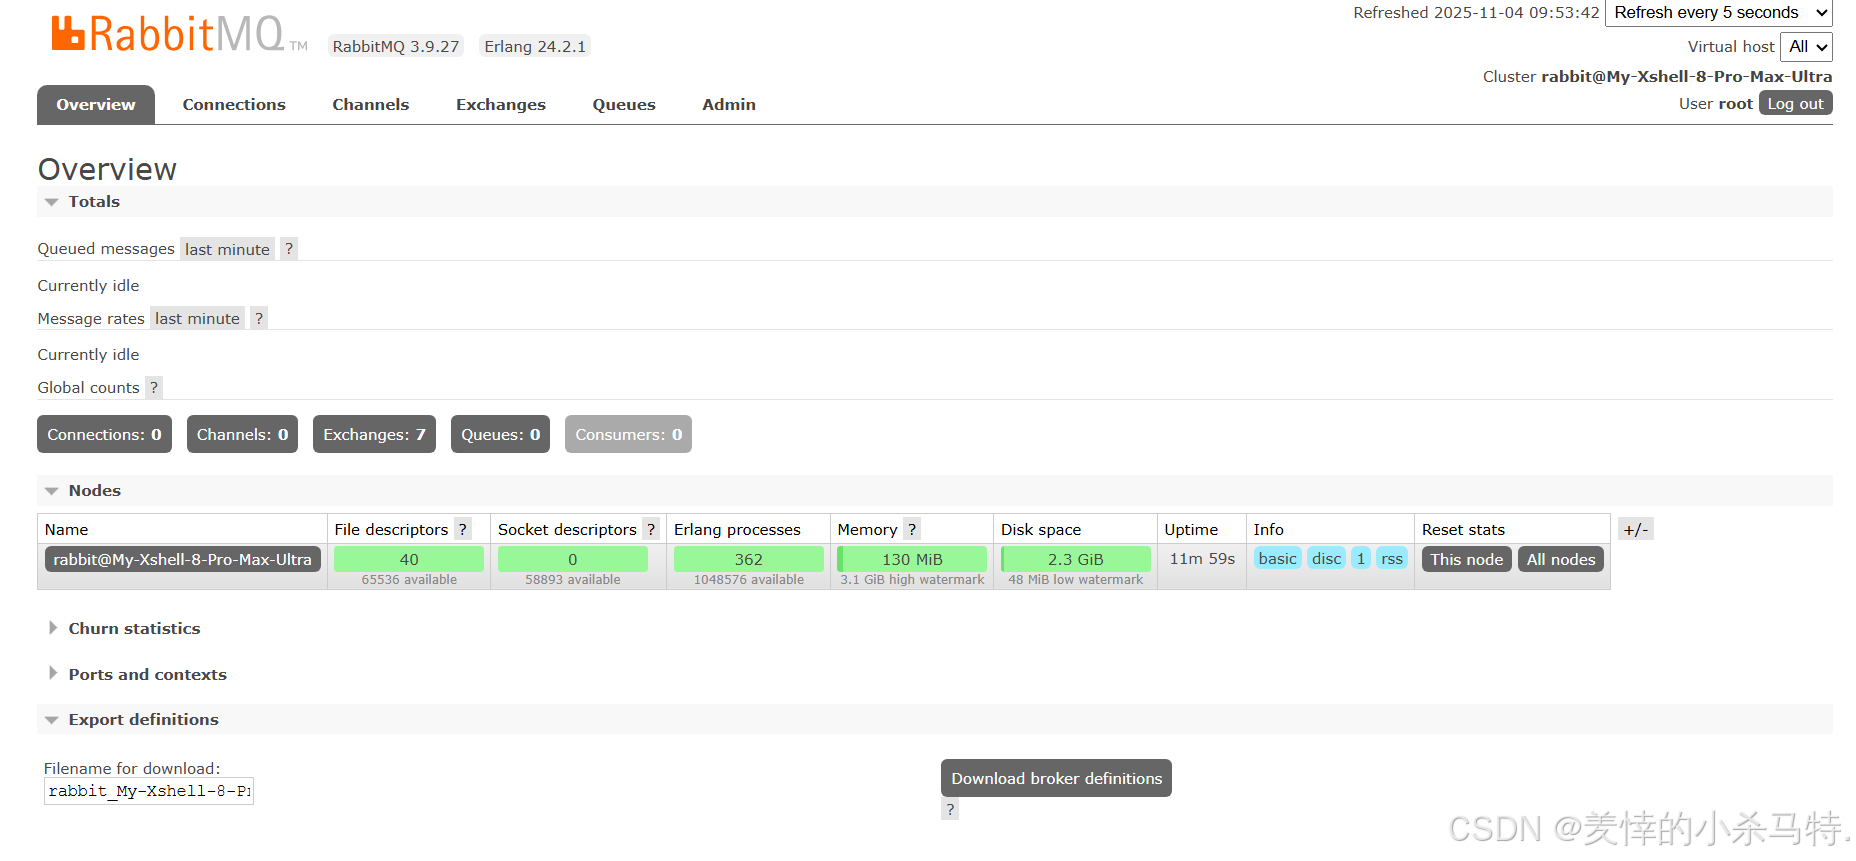Screen dimensions: 1856x861
Task: Open Global counts help question mark
Action: point(154,388)
